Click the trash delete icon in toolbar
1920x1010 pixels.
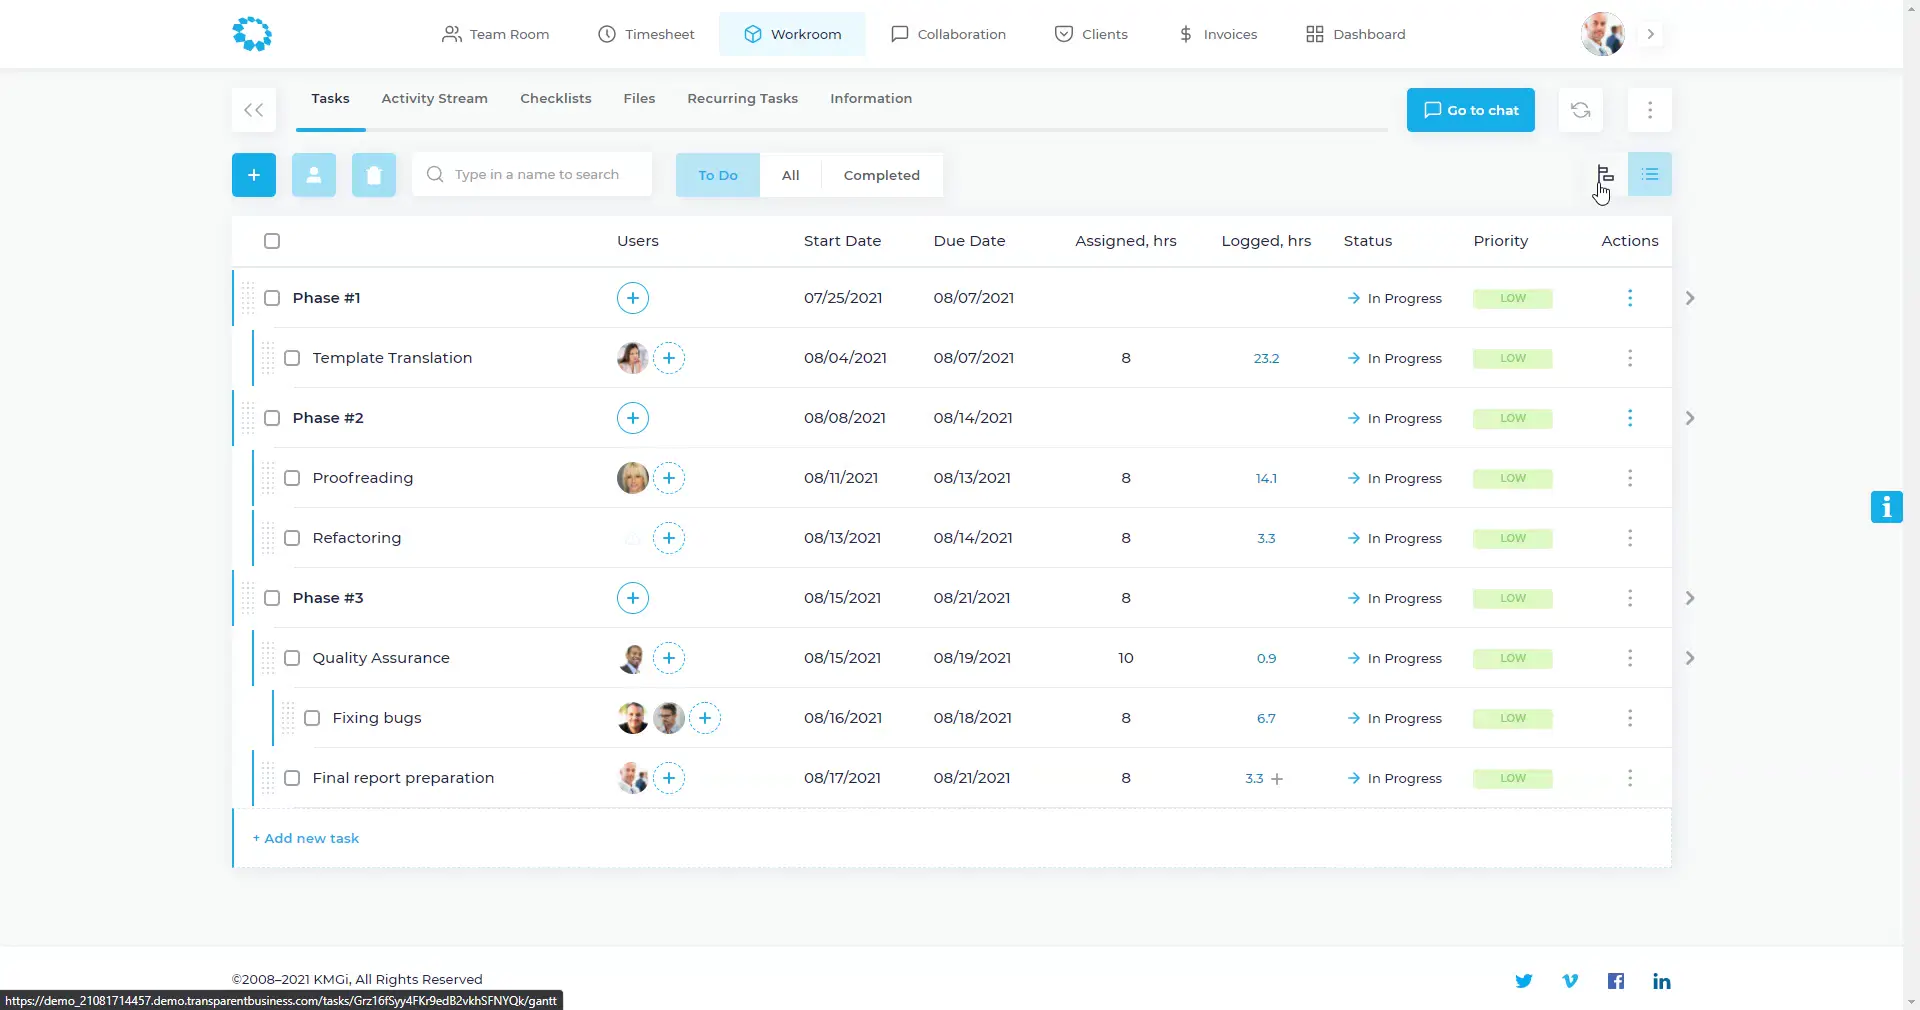[374, 175]
